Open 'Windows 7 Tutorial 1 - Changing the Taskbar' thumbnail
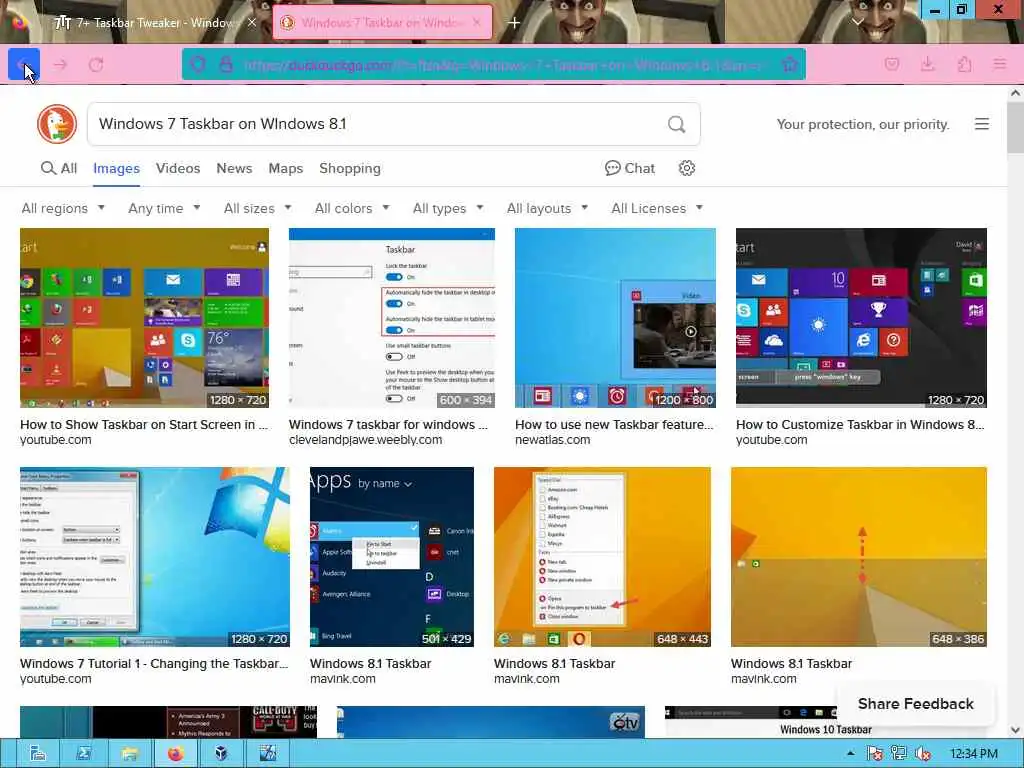This screenshot has height=768, width=1024. point(155,556)
